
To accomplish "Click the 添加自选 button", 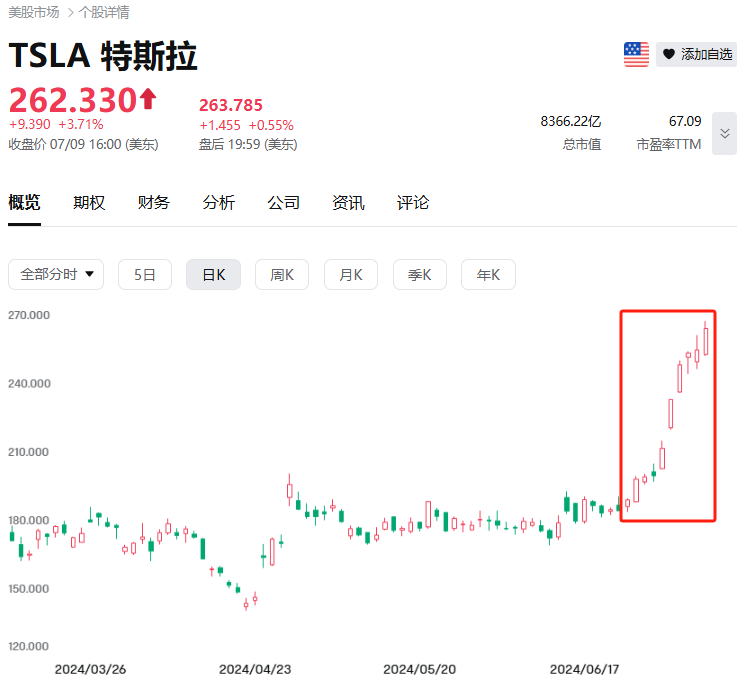I will click(x=707, y=55).
